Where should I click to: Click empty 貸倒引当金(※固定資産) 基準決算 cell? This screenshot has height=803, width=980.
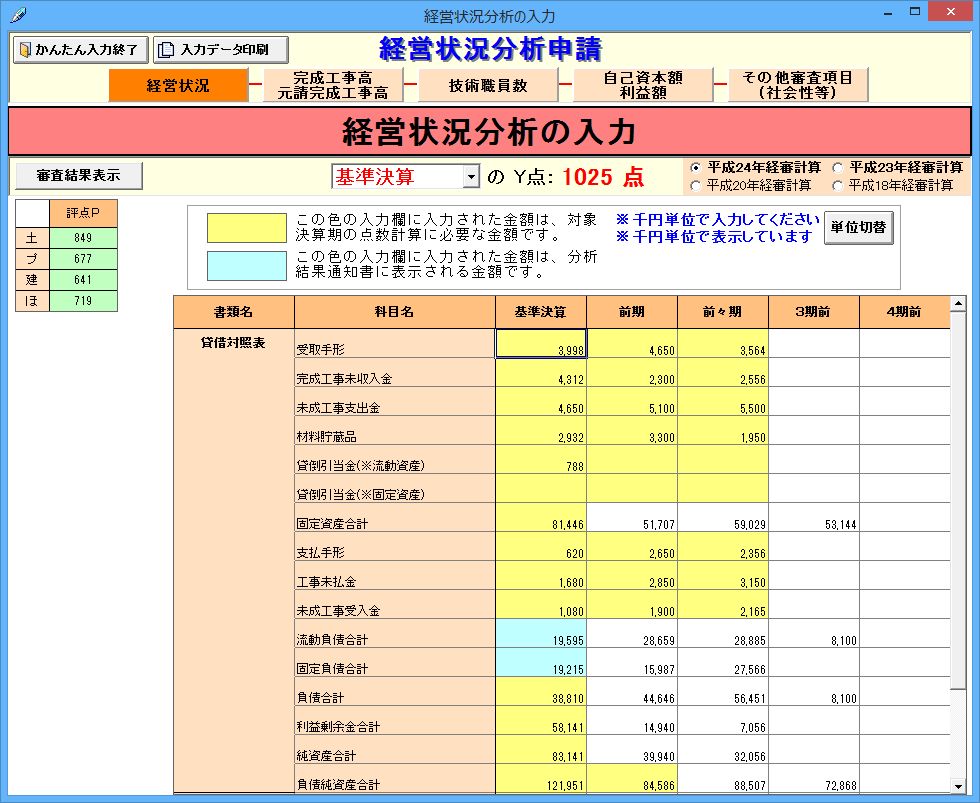(x=541, y=489)
